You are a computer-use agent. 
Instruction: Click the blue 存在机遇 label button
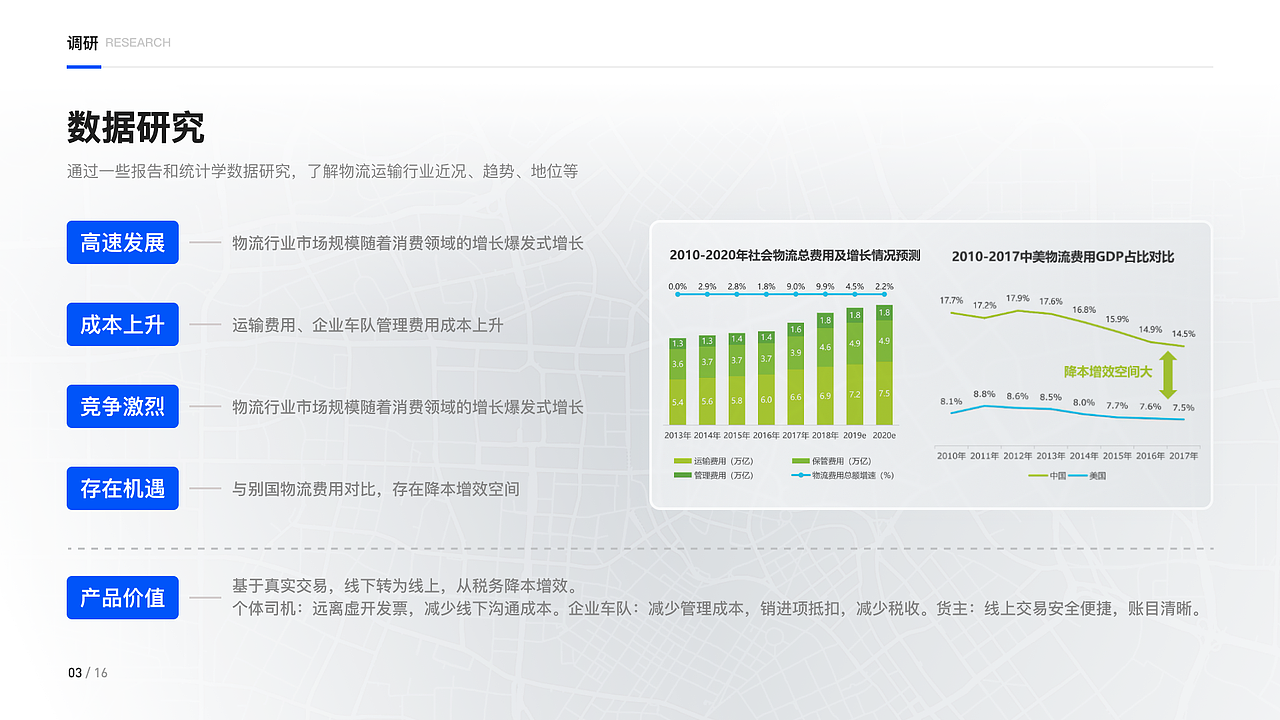pos(122,488)
